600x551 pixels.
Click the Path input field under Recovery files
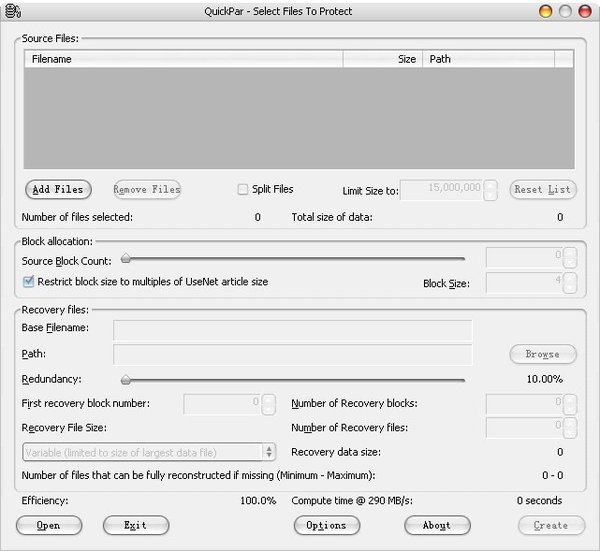click(x=293, y=355)
